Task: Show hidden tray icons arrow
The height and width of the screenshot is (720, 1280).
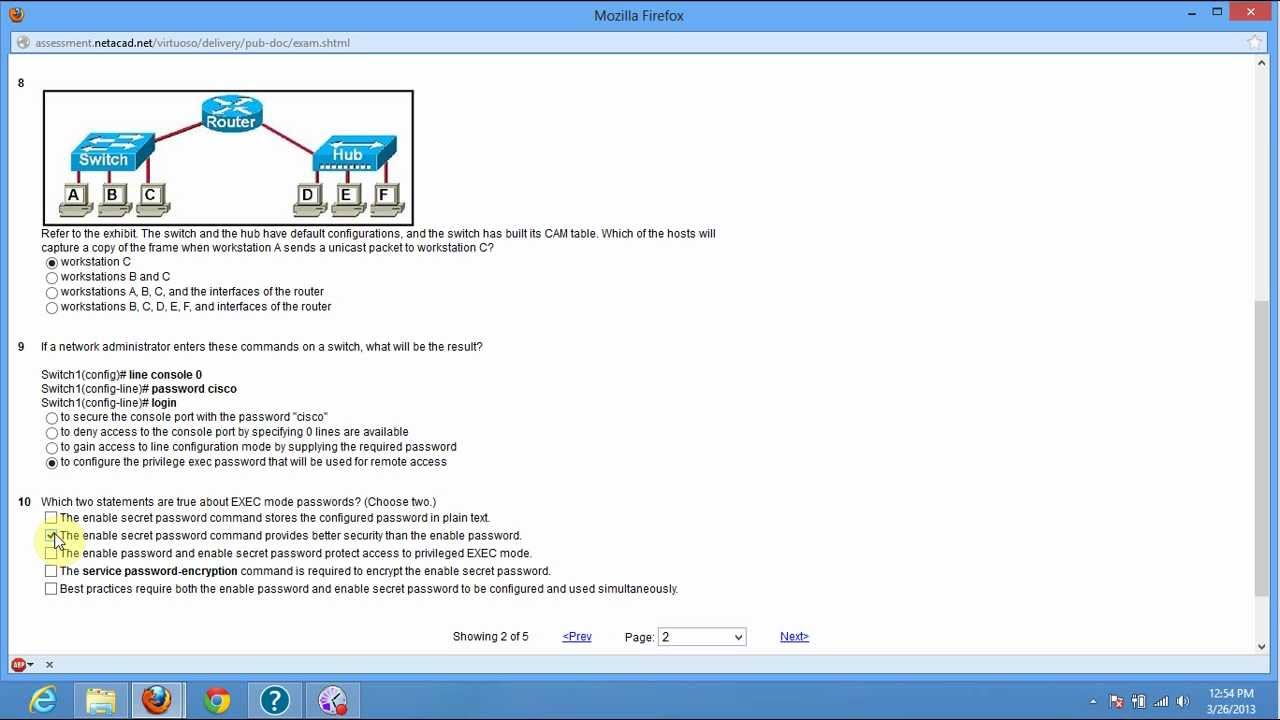Action: (x=1093, y=701)
